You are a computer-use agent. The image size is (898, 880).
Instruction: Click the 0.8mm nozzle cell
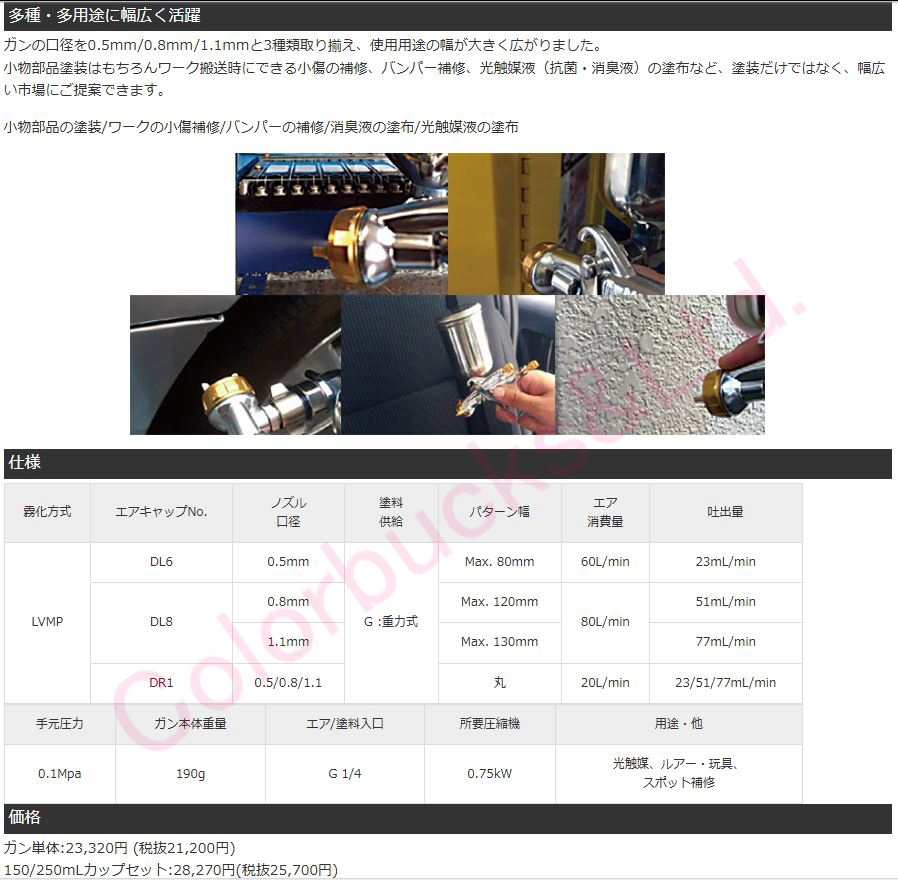pos(288,602)
